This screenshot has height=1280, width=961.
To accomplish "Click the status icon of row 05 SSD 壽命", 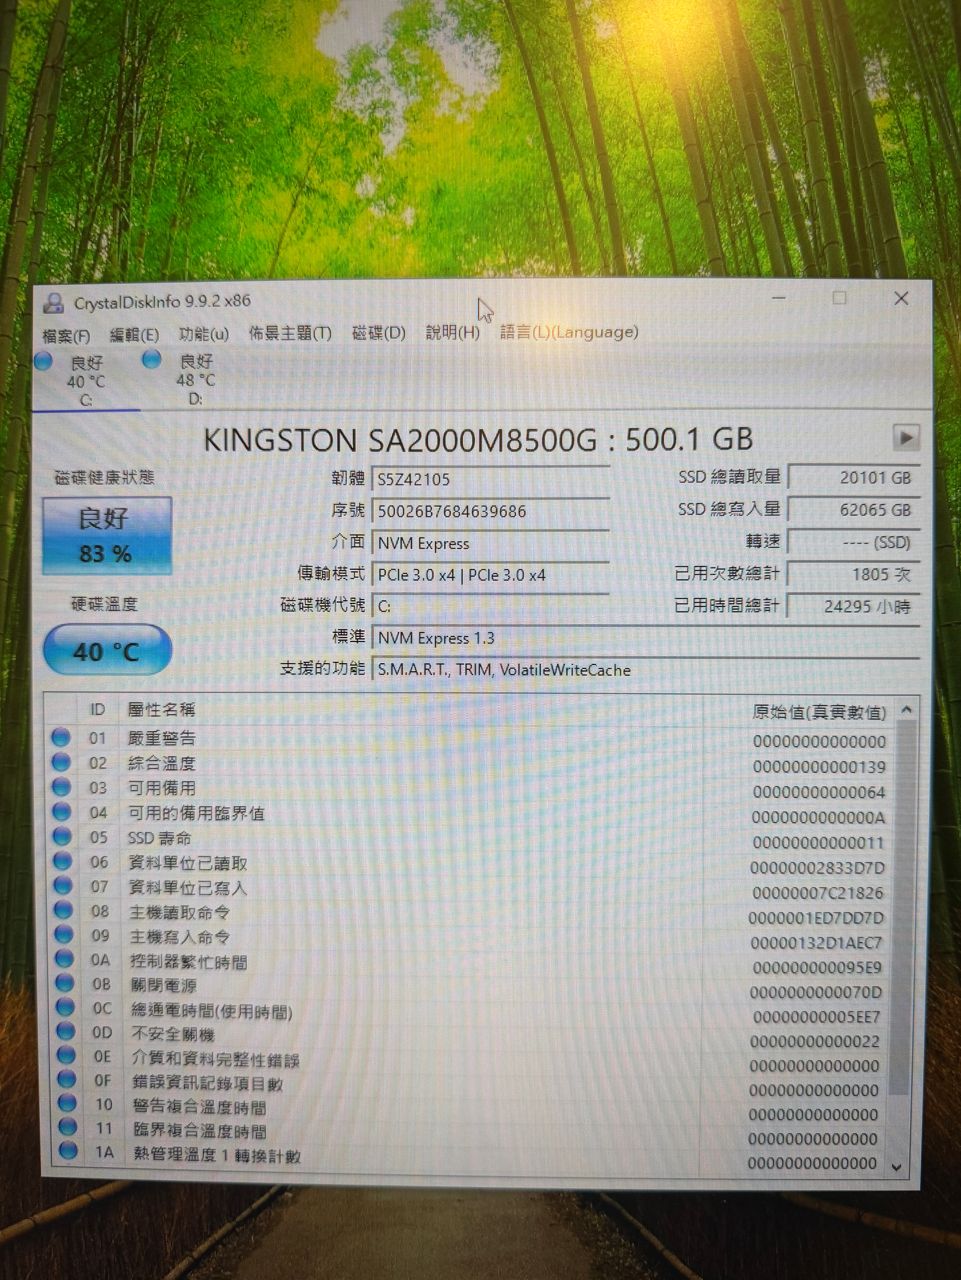I will [62, 836].
